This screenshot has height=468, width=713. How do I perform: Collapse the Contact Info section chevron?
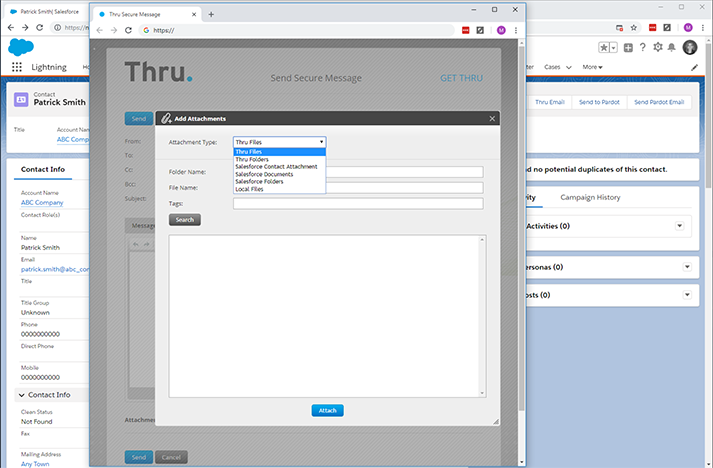21,395
